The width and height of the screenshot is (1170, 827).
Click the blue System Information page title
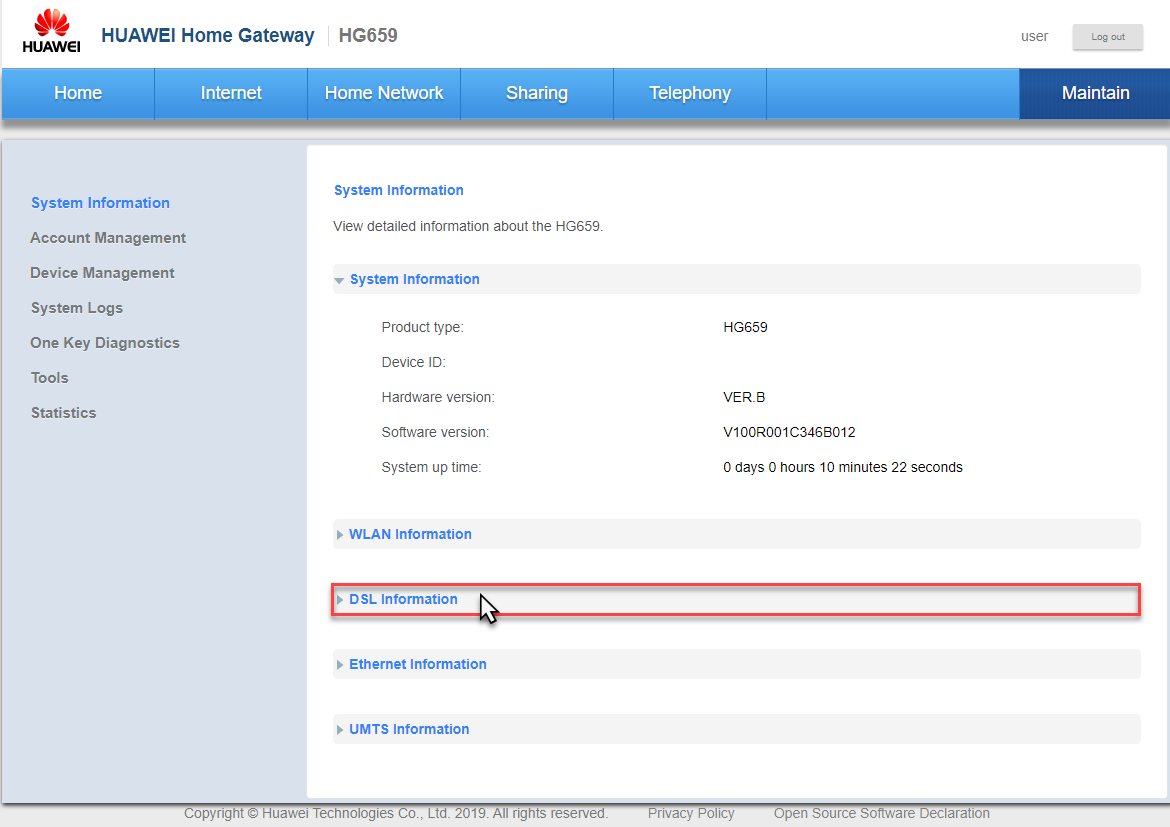(x=398, y=190)
